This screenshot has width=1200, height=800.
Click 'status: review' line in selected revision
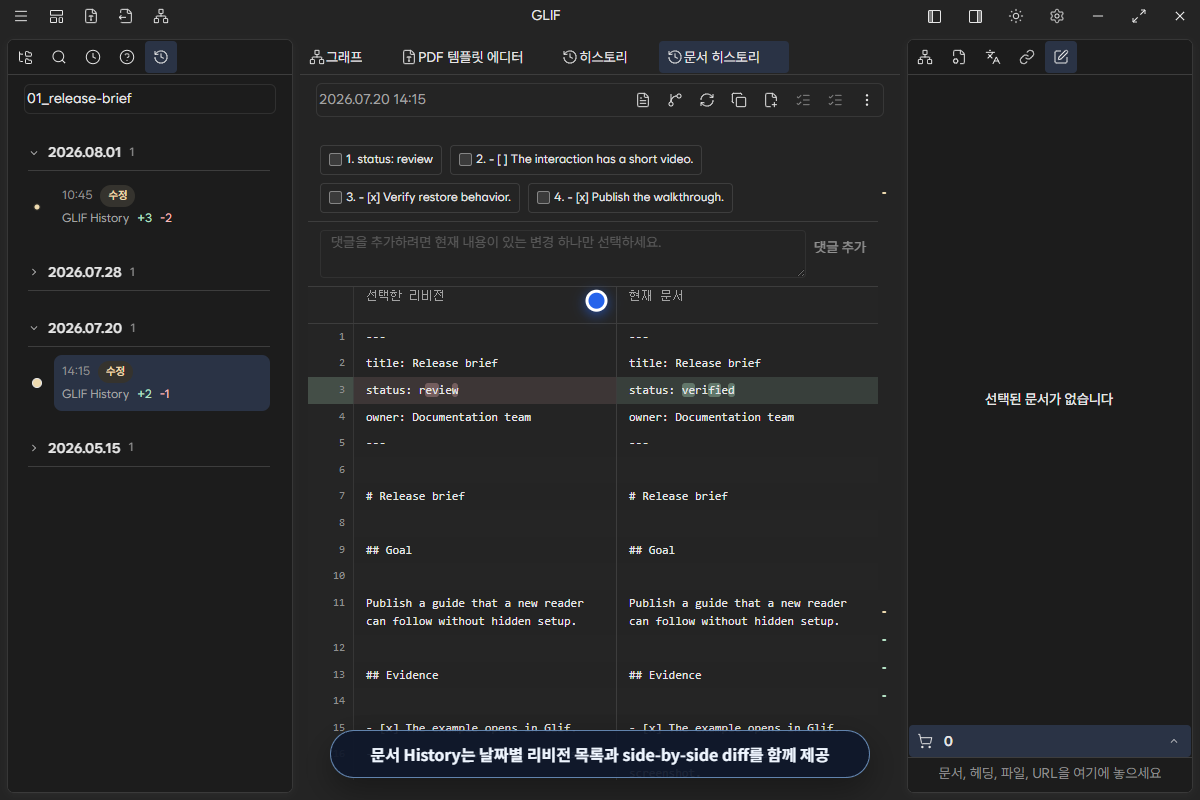point(412,390)
